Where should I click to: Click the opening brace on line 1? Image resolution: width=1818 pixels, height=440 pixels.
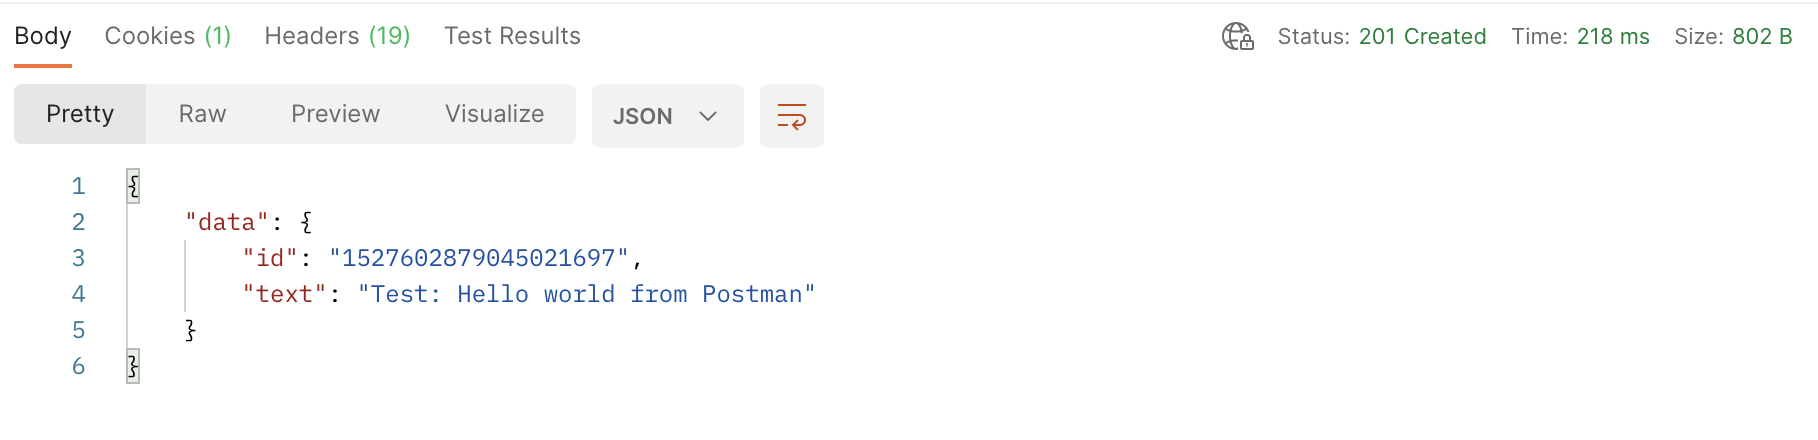[133, 186]
